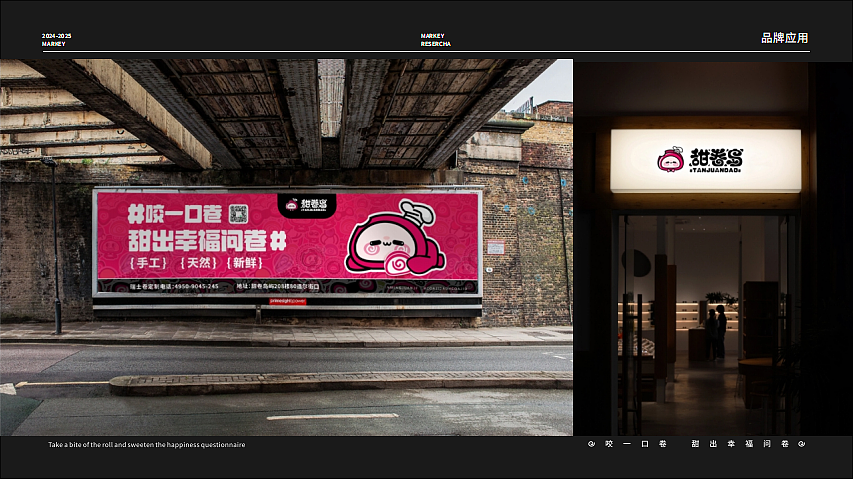
Task: Click the pink roll mascot on the billboard
Action: pos(395,238)
